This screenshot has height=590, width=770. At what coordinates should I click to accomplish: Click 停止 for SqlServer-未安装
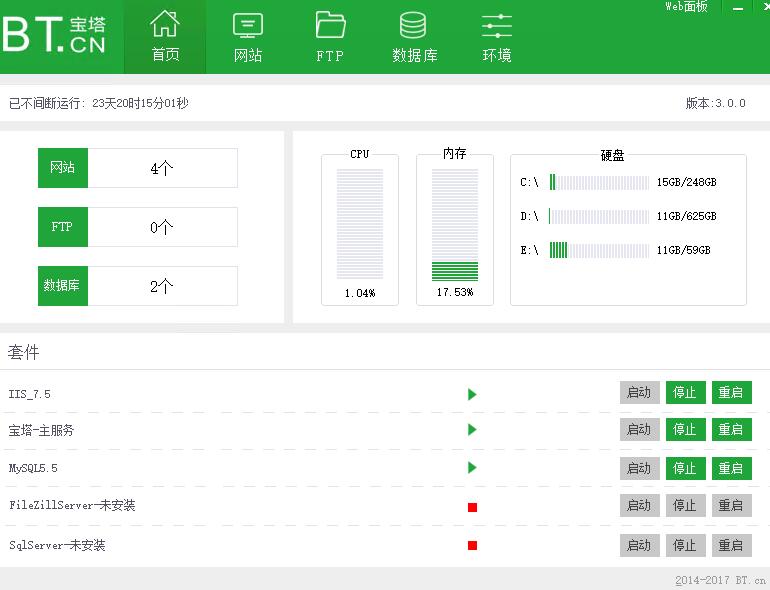[x=686, y=545]
